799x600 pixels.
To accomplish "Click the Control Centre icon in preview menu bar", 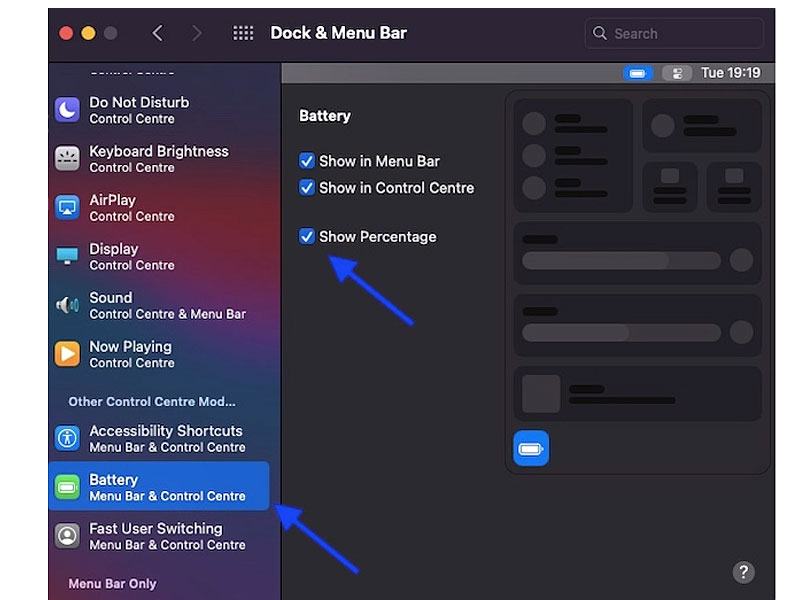I will click(x=677, y=73).
